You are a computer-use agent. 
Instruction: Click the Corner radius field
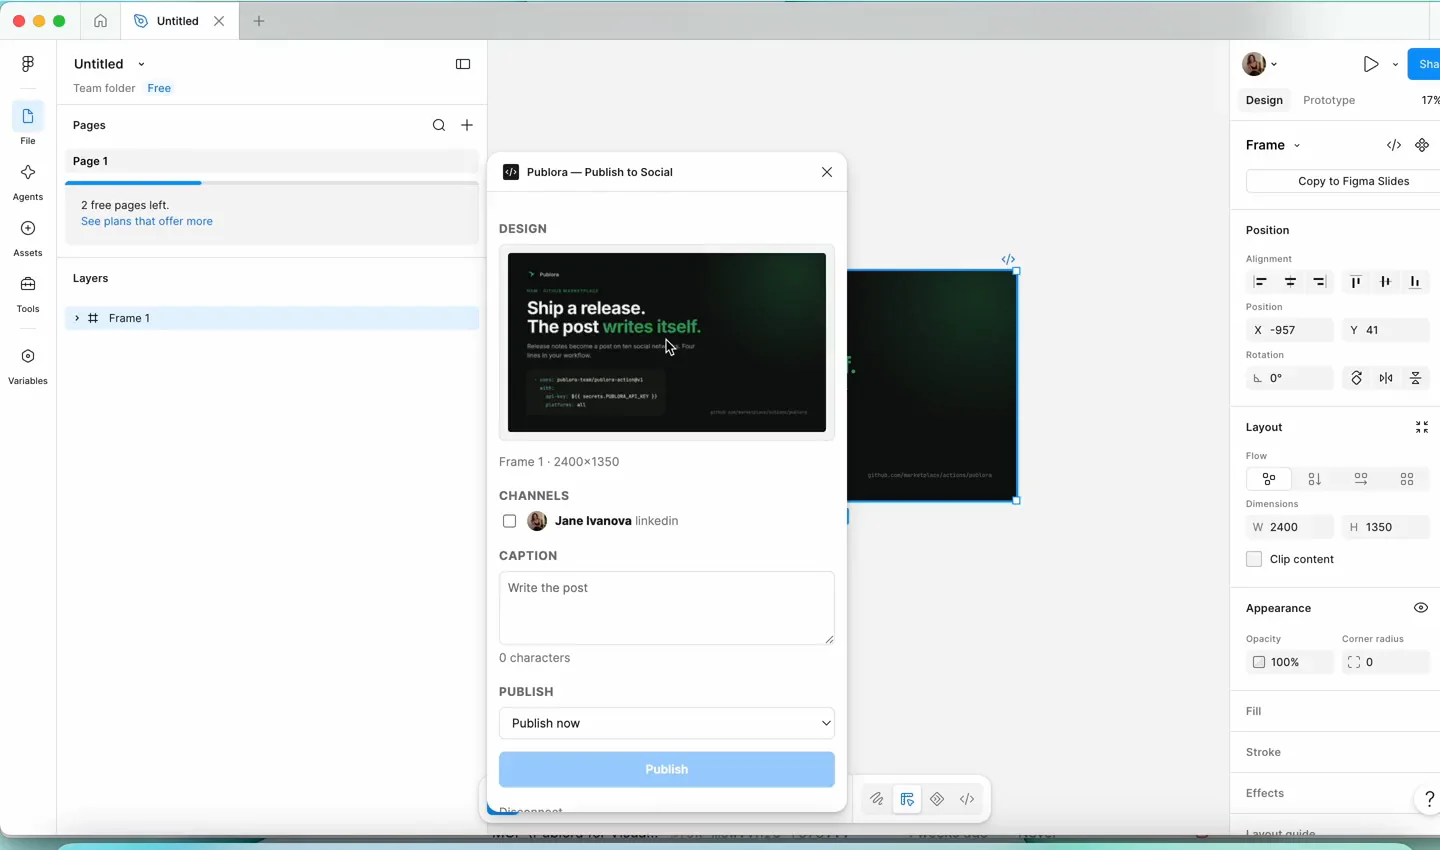pos(1386,662)
